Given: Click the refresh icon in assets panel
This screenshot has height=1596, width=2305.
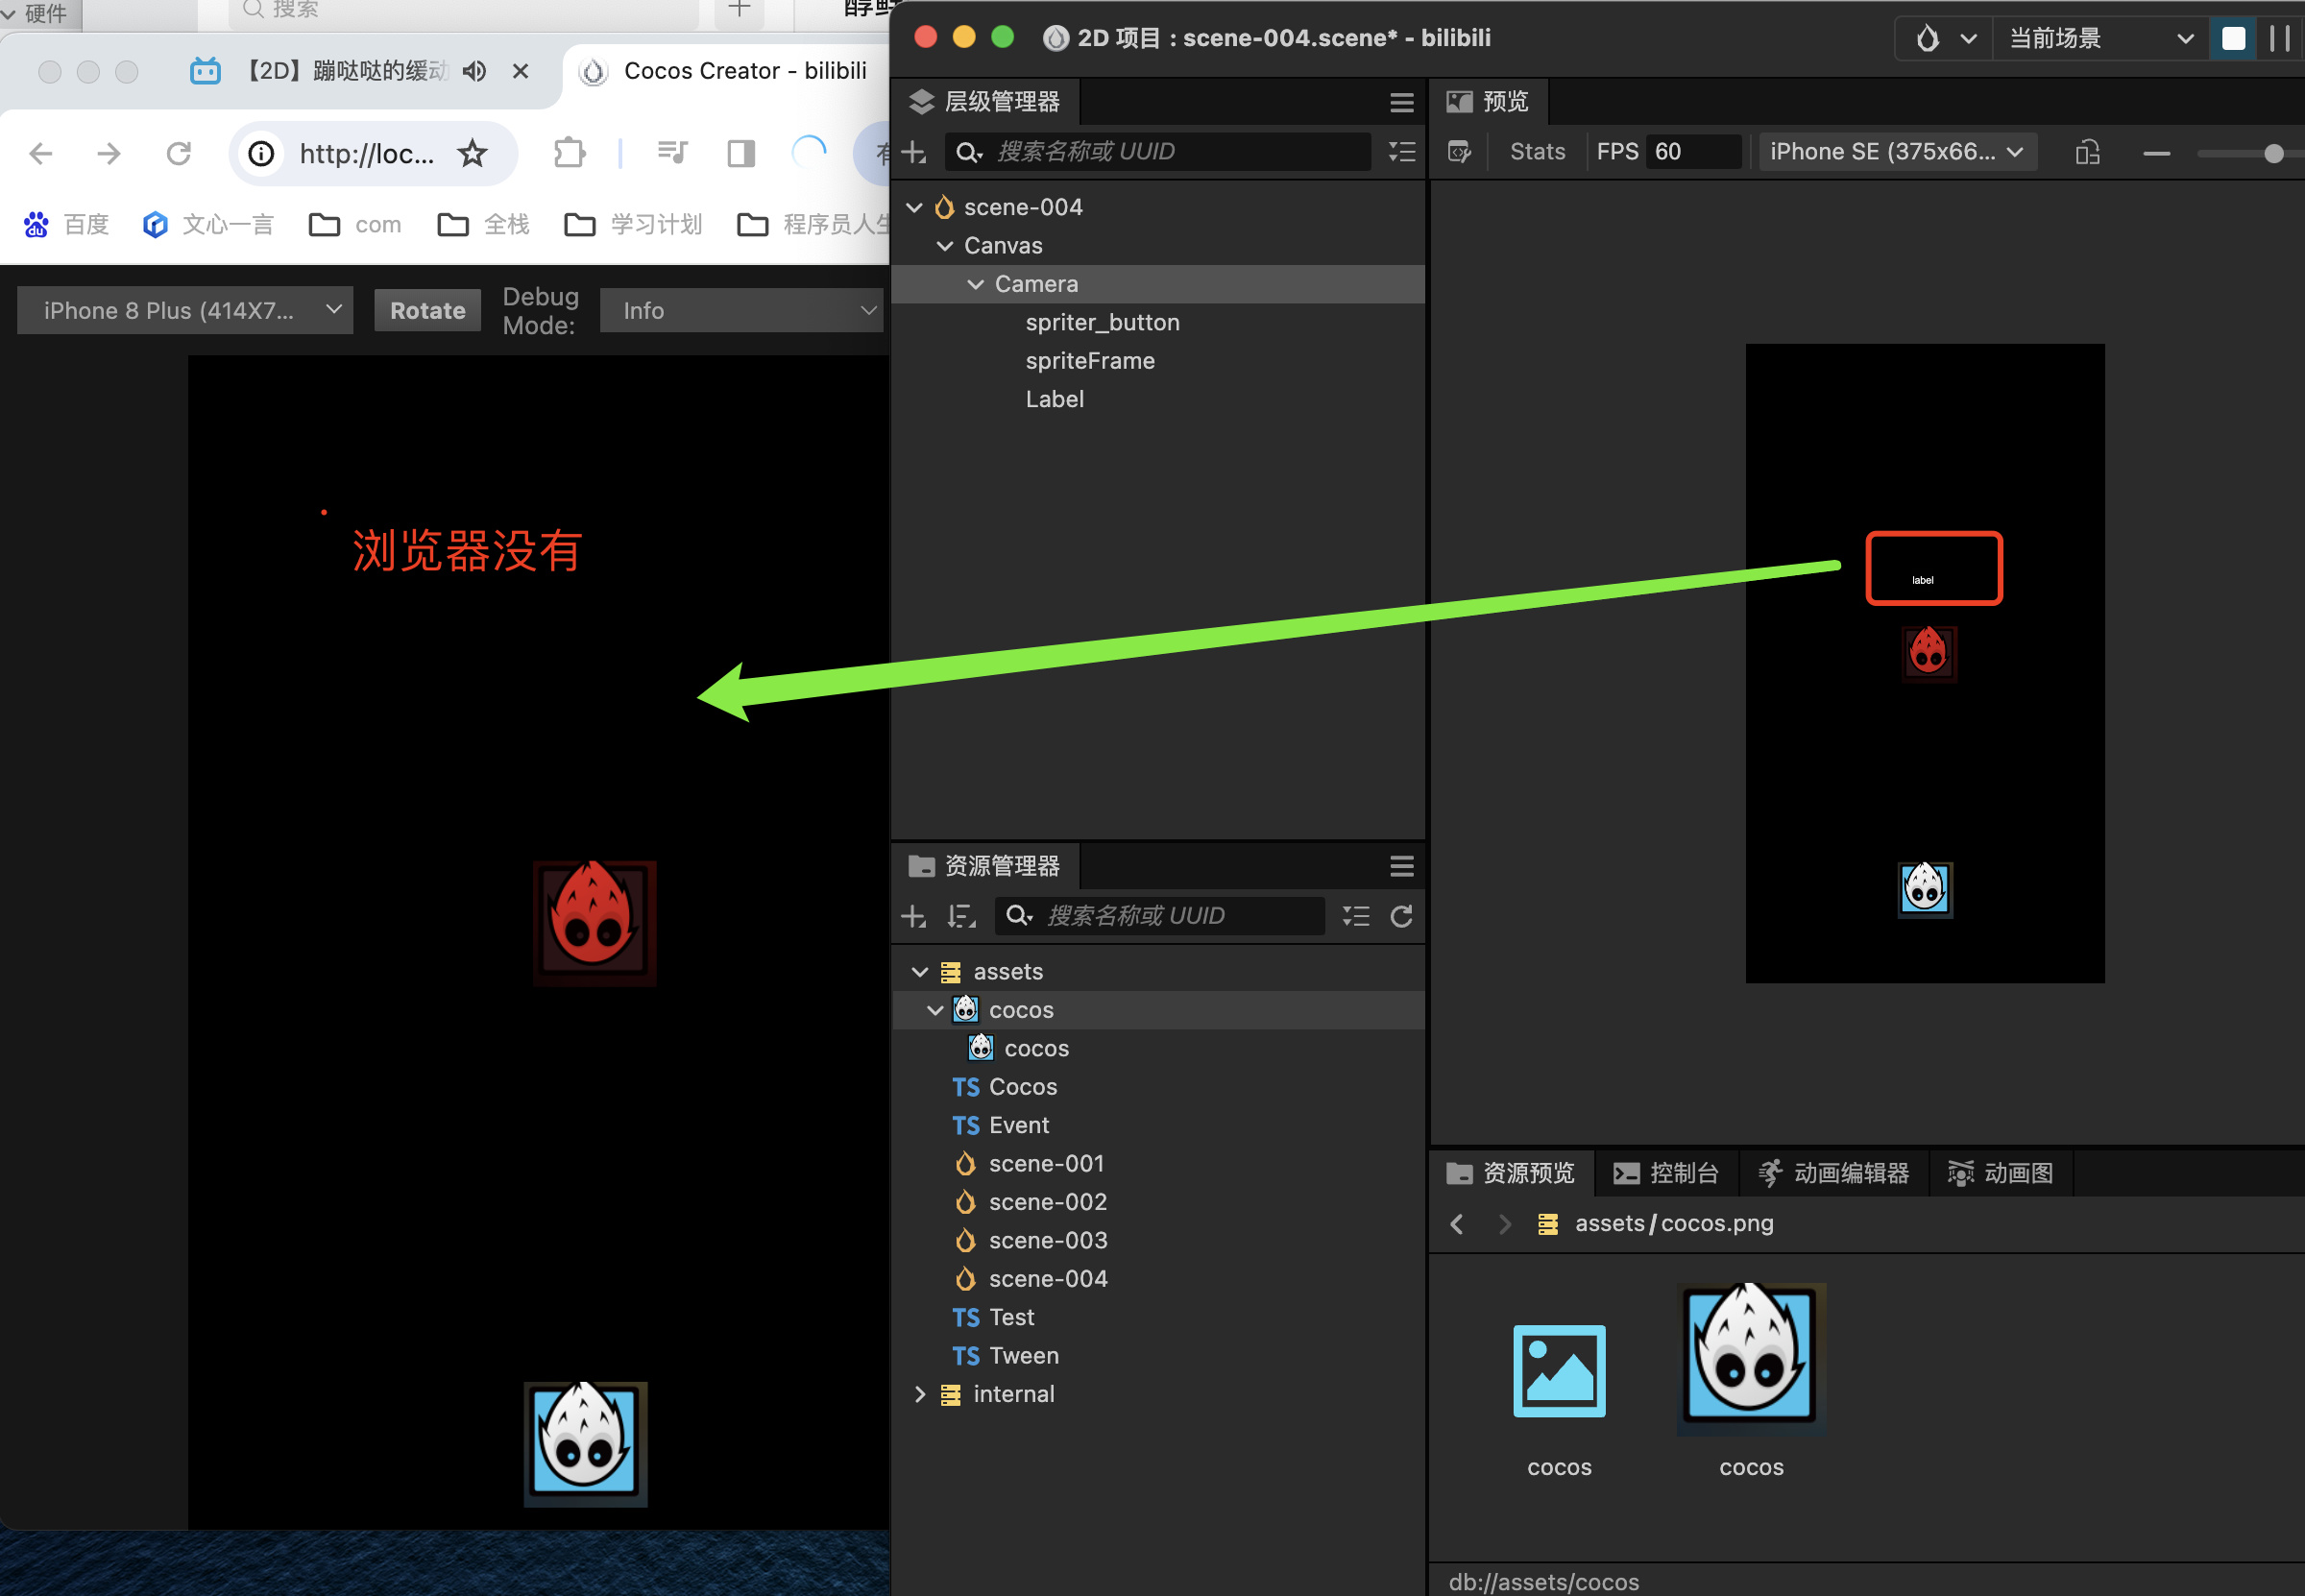Looking at the screenshot, I should [x=1401, y=916].
